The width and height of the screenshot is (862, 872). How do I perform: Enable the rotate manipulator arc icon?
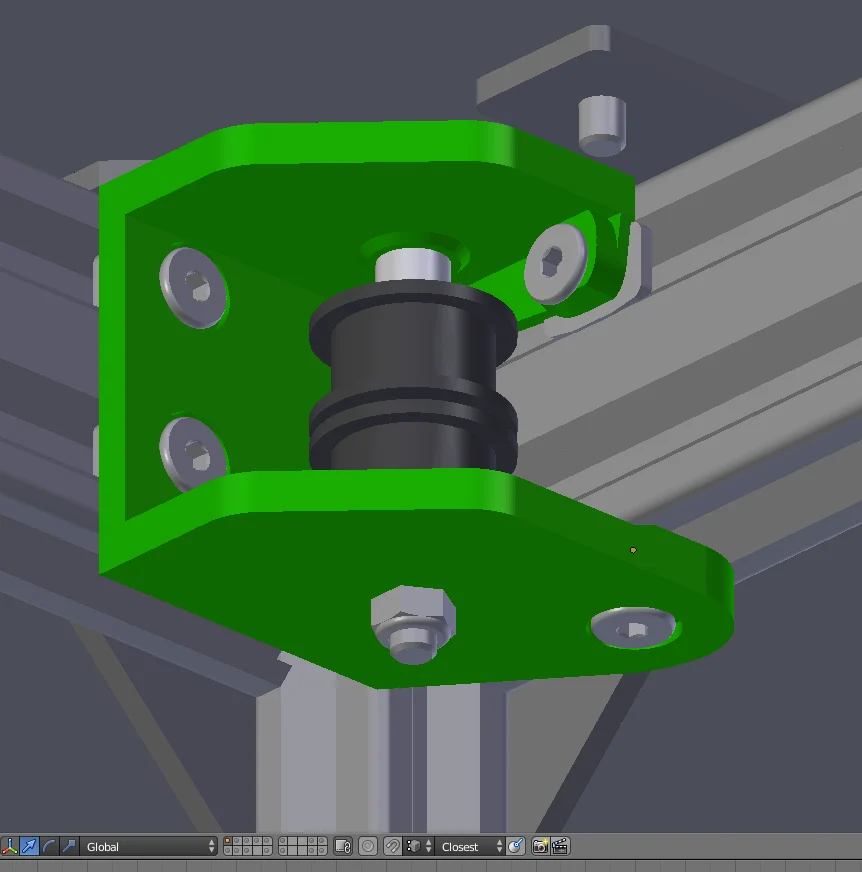tap(49, 846)
